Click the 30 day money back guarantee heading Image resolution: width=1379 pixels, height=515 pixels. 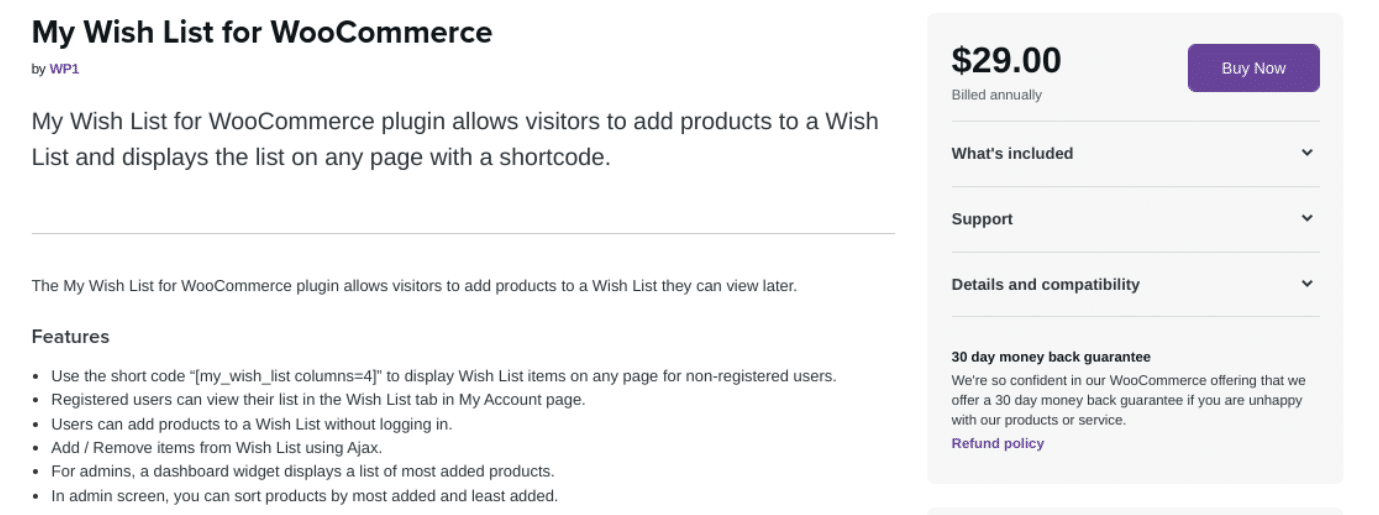1051,357
